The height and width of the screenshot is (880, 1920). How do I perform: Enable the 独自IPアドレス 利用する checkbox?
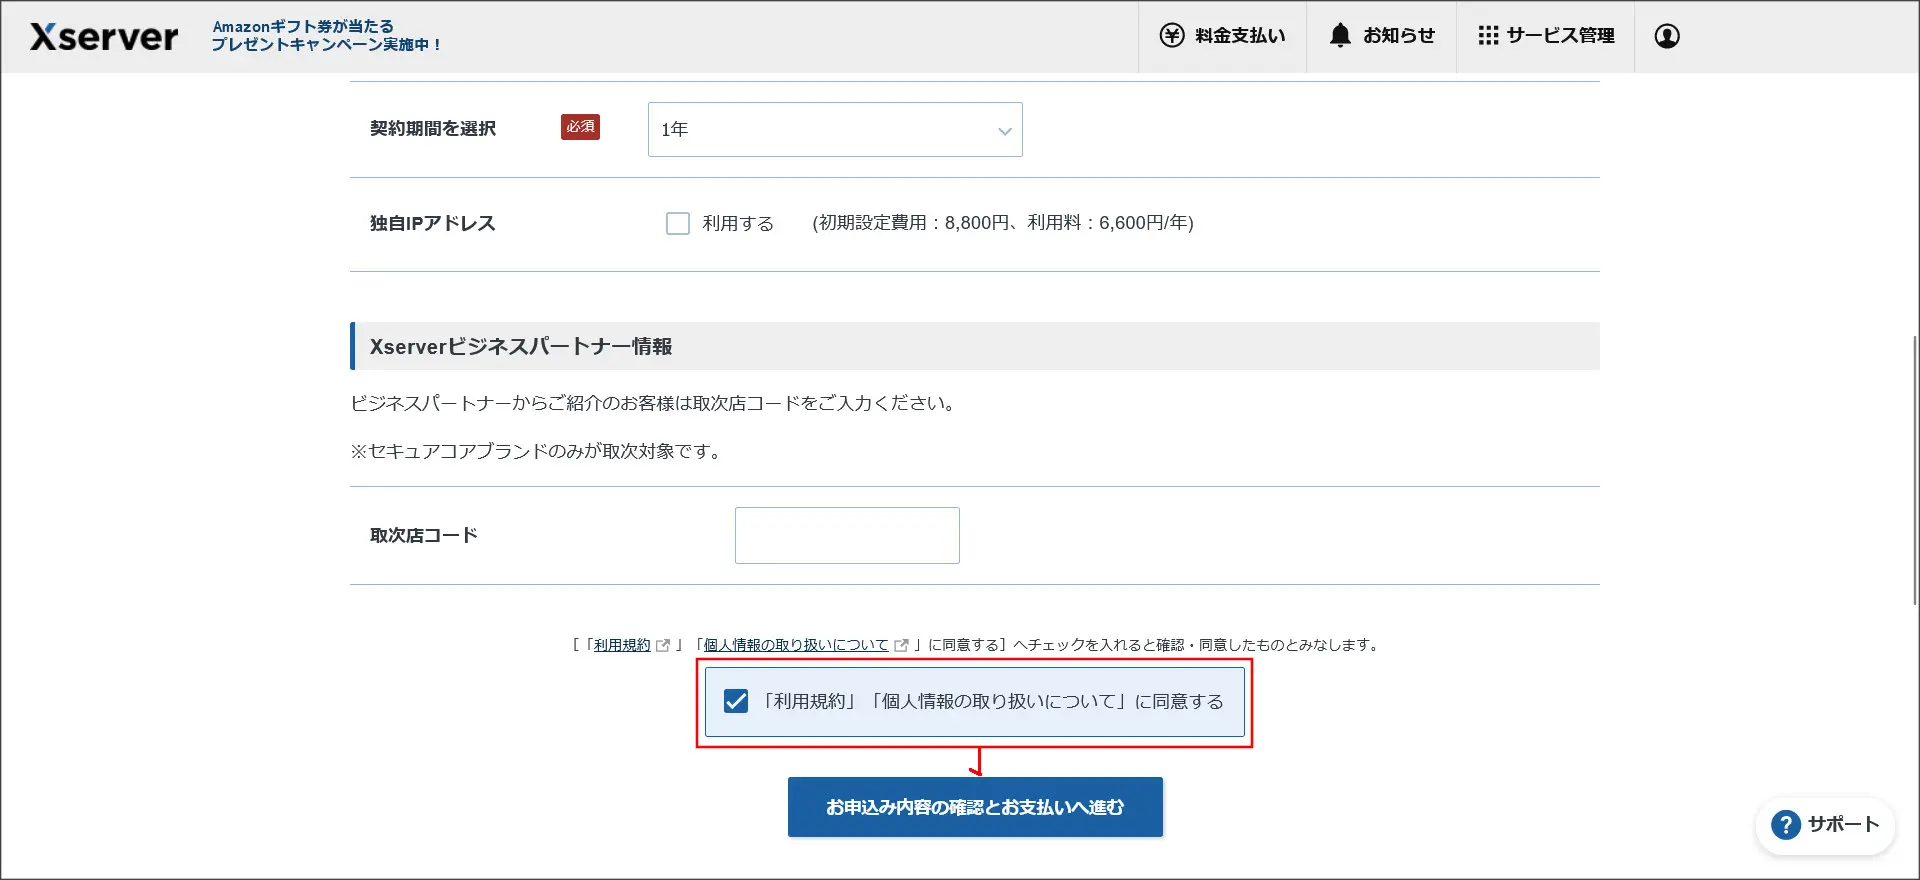click(x=678, y=224)
